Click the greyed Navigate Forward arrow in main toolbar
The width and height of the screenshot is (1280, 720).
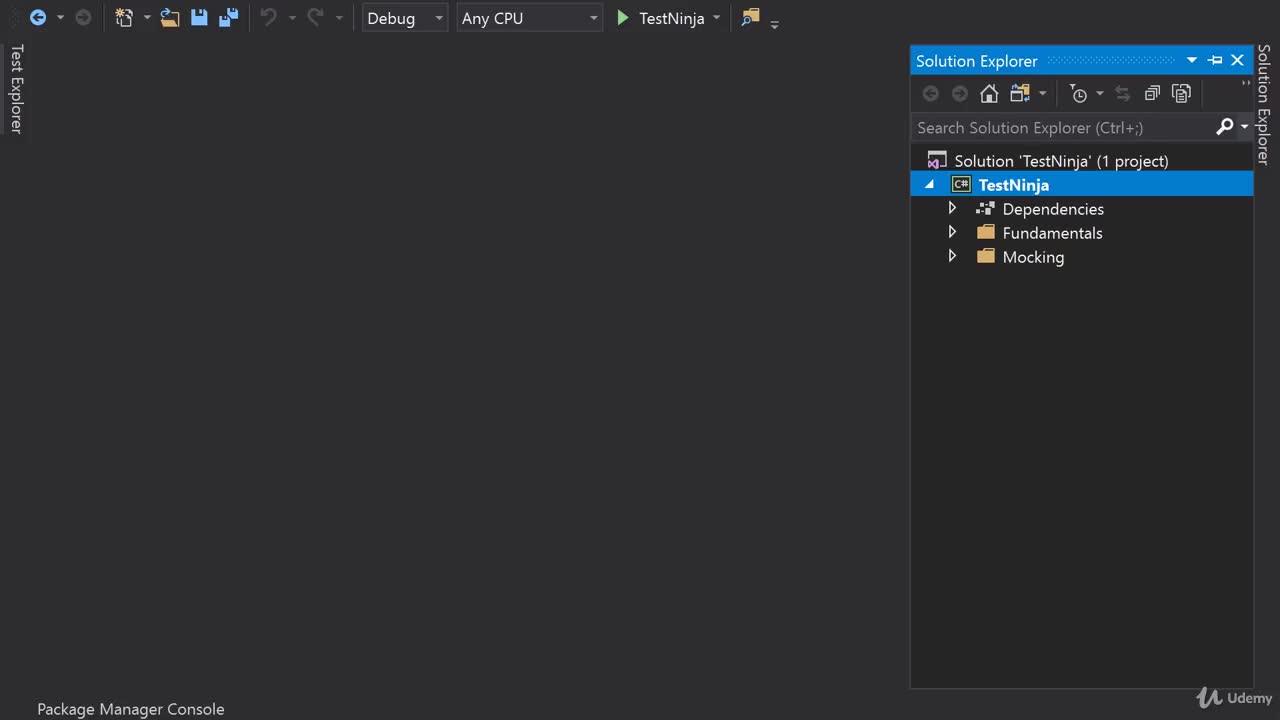[x=84, y=18]
